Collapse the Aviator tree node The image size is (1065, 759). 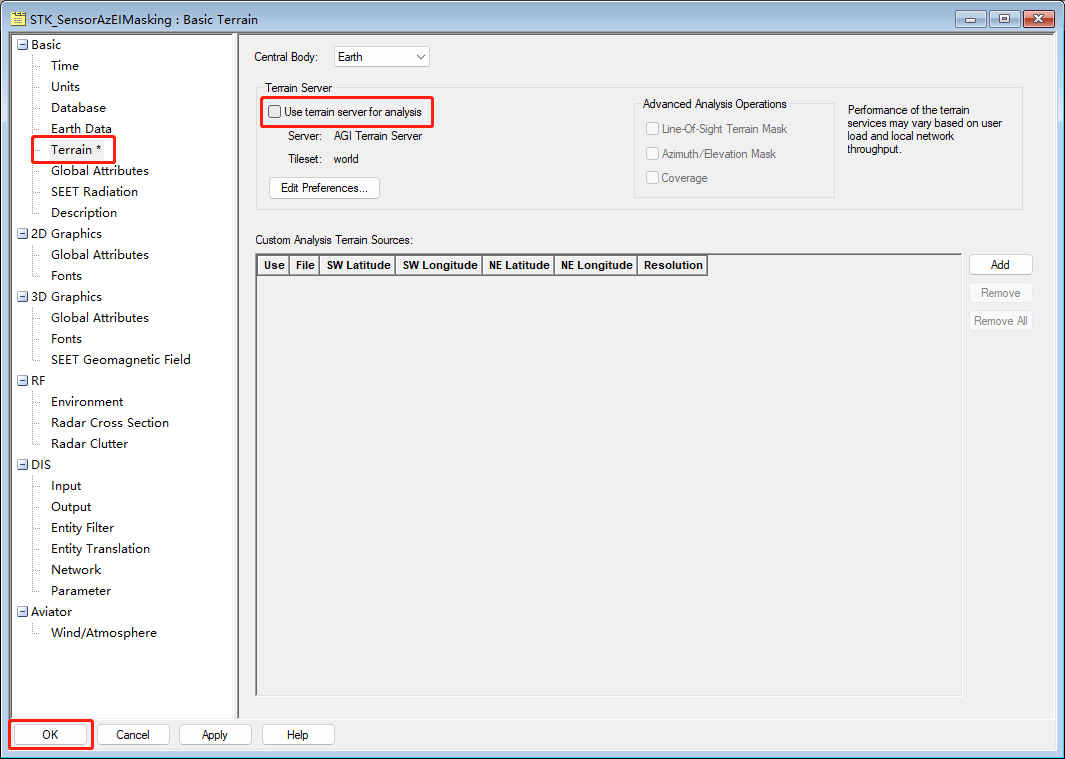pos(22,612)
